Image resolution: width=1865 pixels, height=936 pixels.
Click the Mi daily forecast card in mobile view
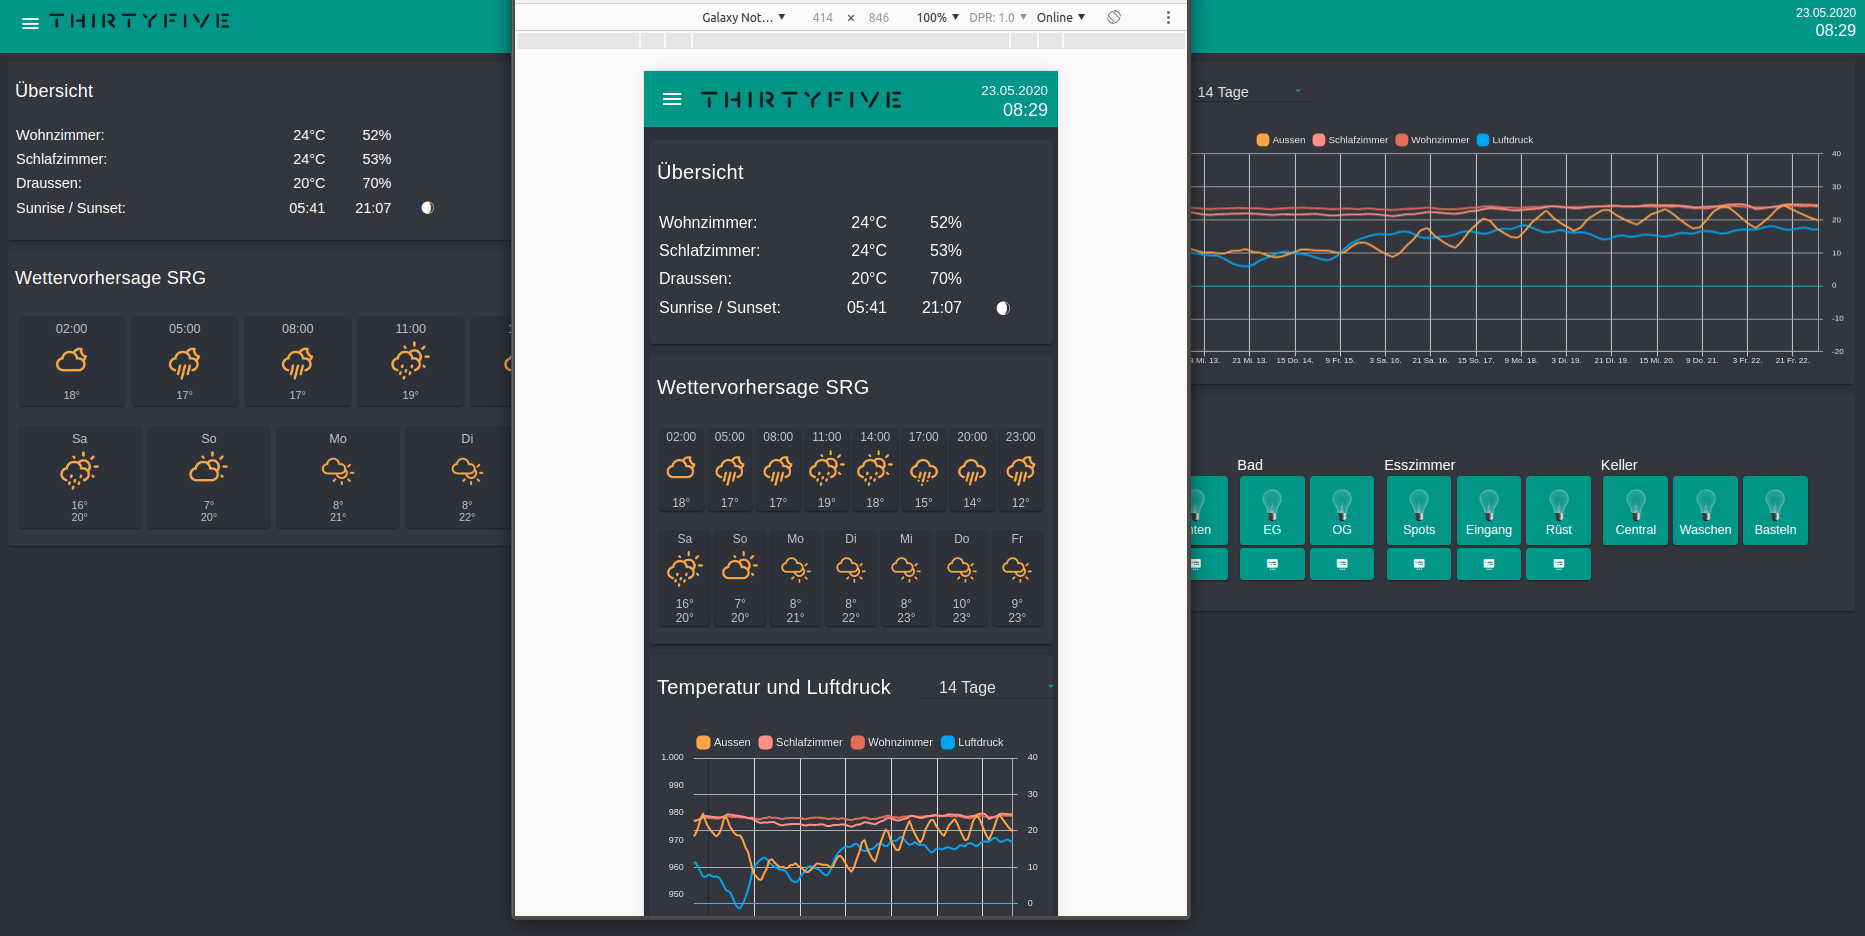click(906, 578)
